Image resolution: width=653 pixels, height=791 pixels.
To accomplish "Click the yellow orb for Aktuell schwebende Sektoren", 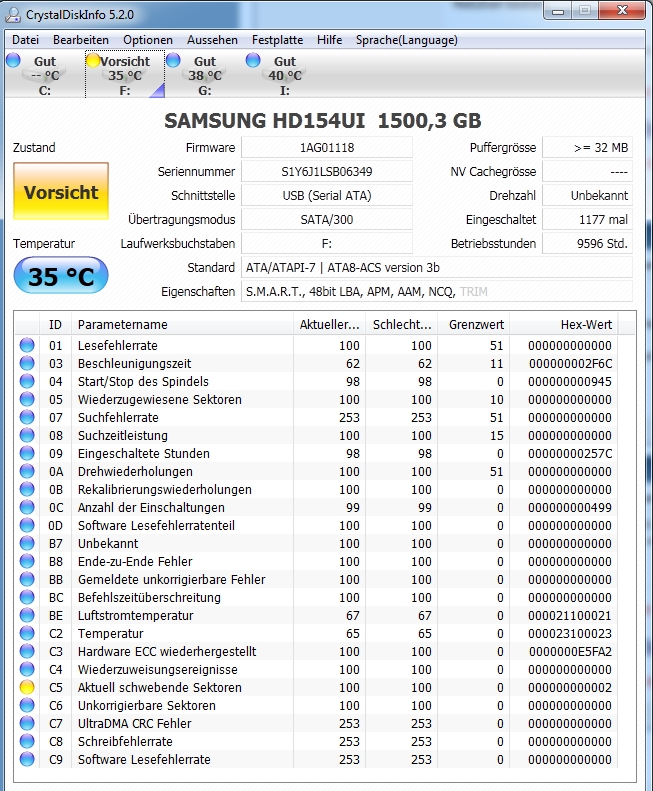I will click(27, 687).
